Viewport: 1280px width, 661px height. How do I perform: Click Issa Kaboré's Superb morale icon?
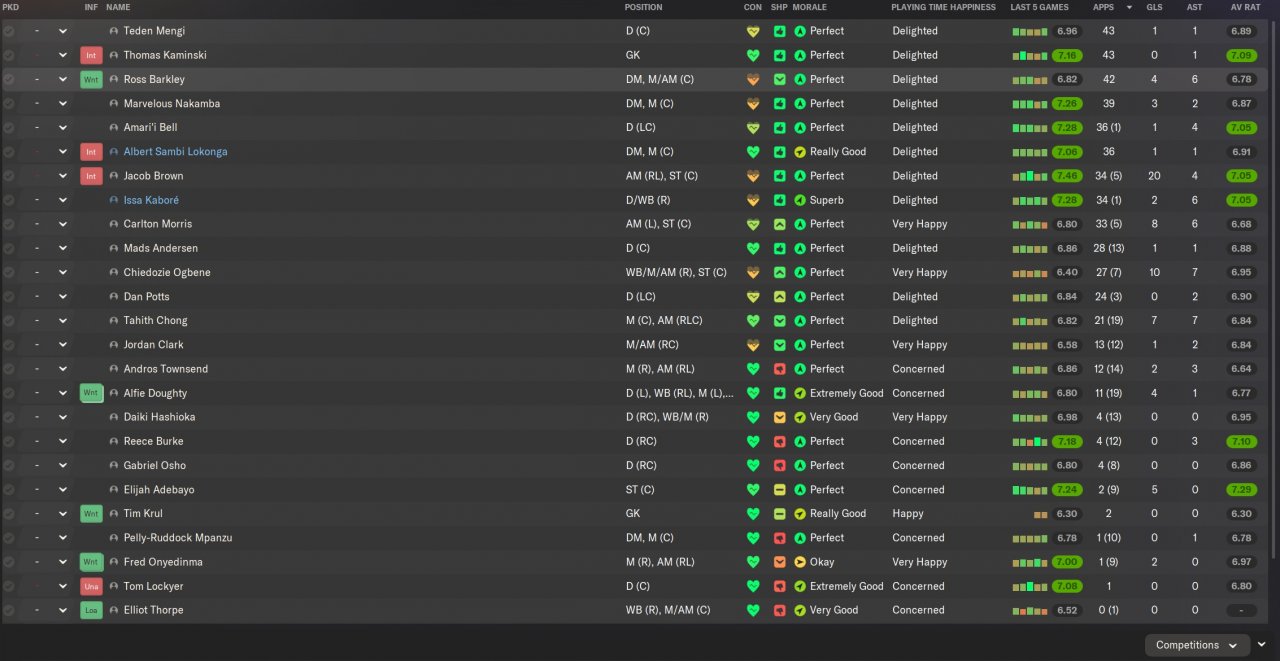coord(800,200)
